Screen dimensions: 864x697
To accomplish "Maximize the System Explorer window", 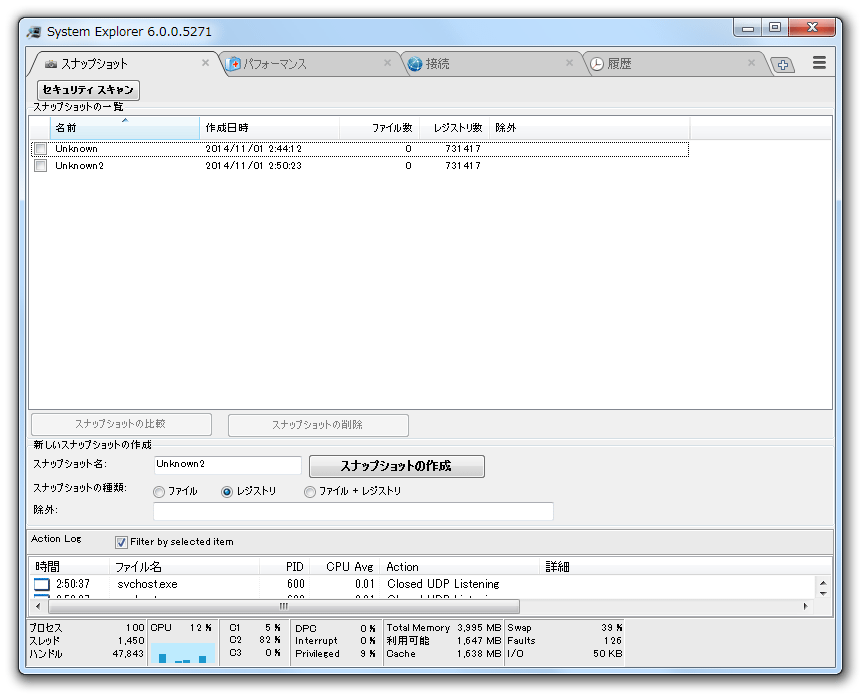I will 775,27.
